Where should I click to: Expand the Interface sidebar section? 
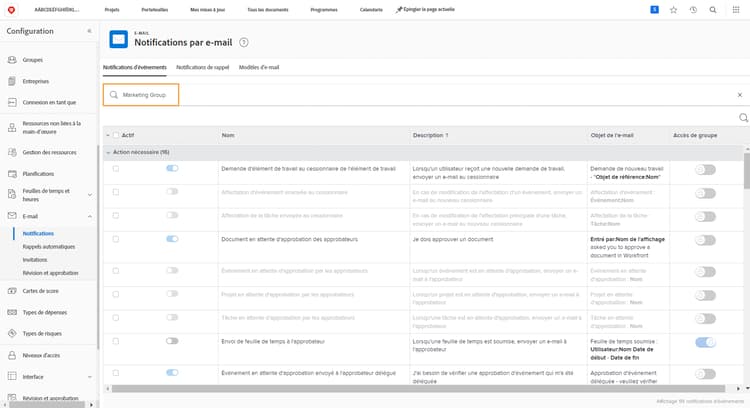90,377
